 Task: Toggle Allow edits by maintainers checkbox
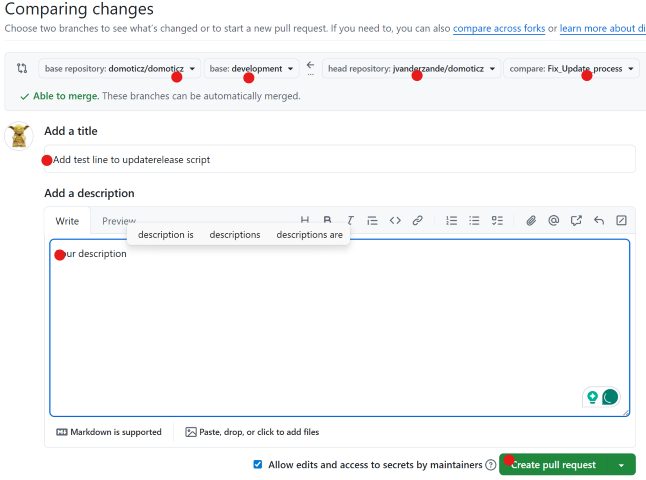tap(258, 465)
